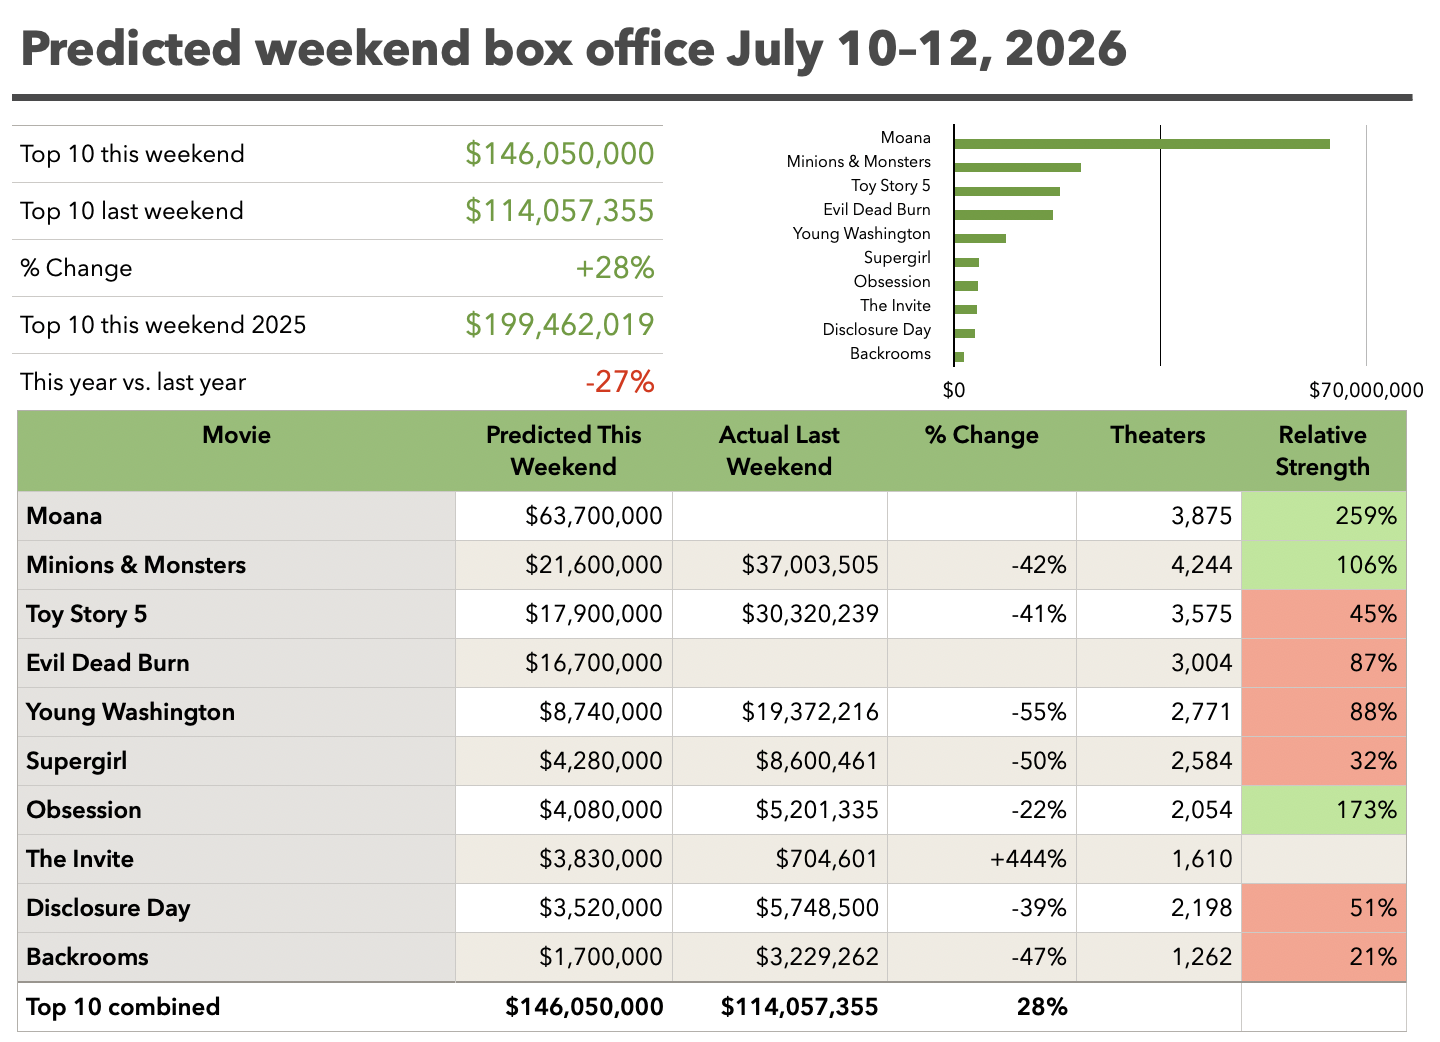
Task: Click Obsession's 173% relative strength cell
Action: 1323,810
